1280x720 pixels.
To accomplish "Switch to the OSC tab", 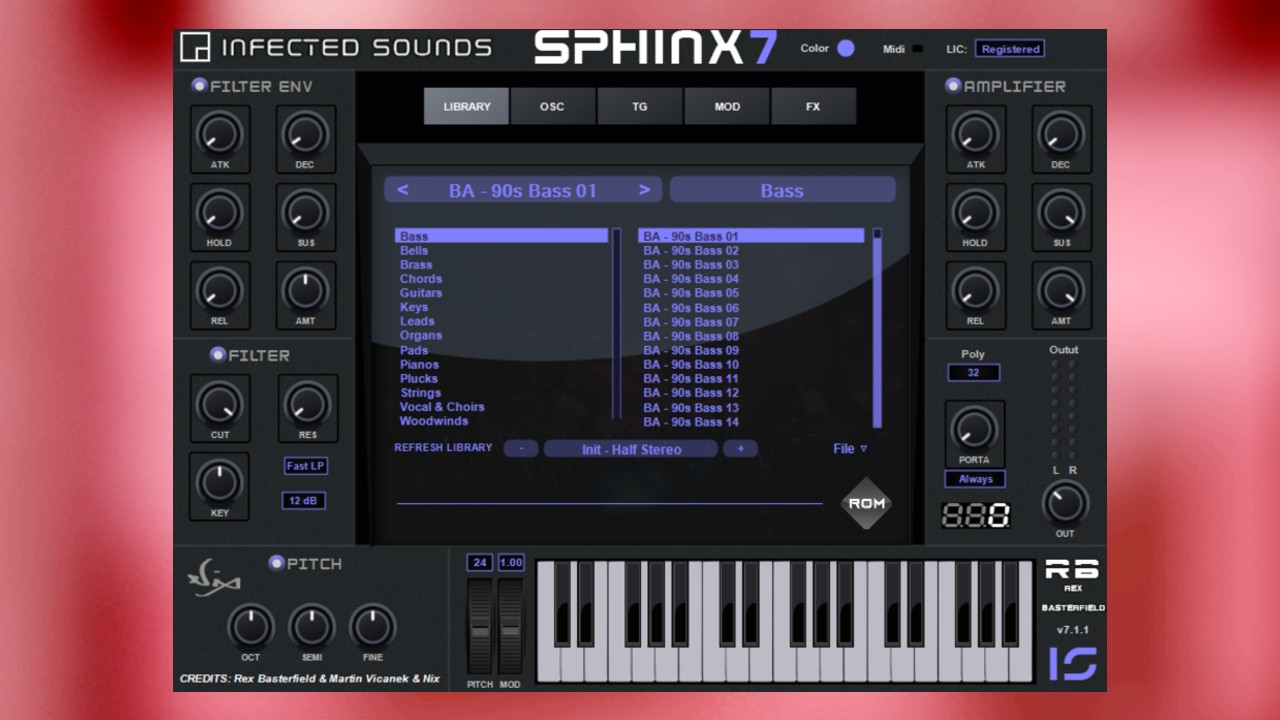I will coord(552,106).
